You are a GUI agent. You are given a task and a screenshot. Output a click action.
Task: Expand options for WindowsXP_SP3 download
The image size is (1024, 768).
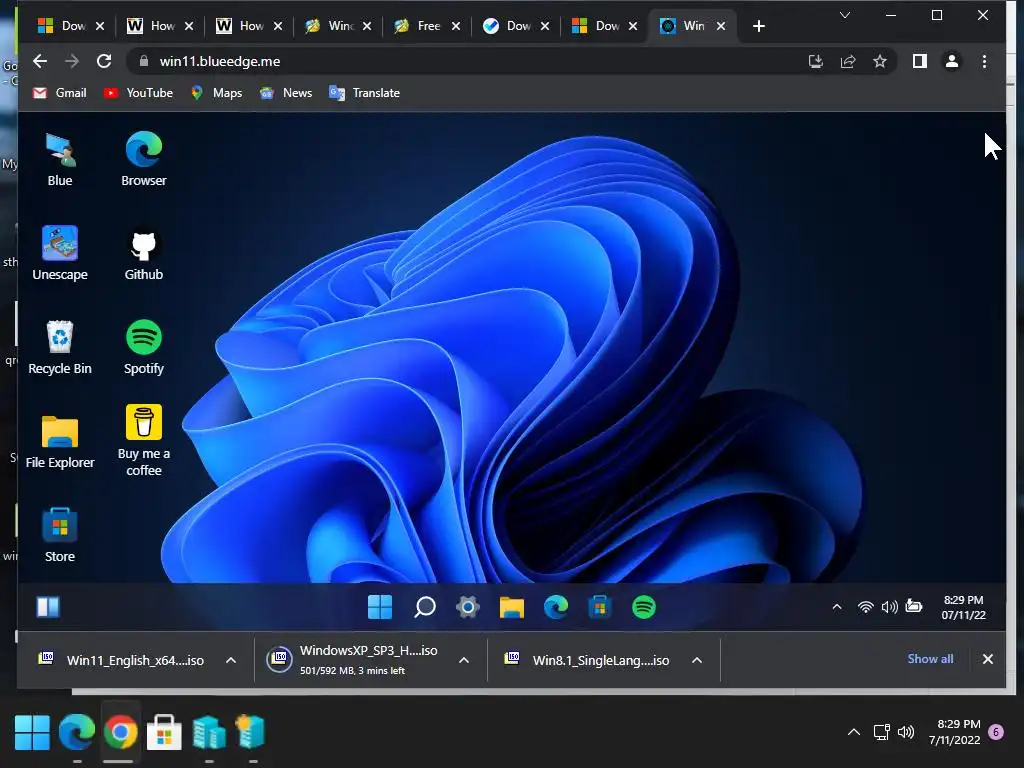(x=464, y=660)
